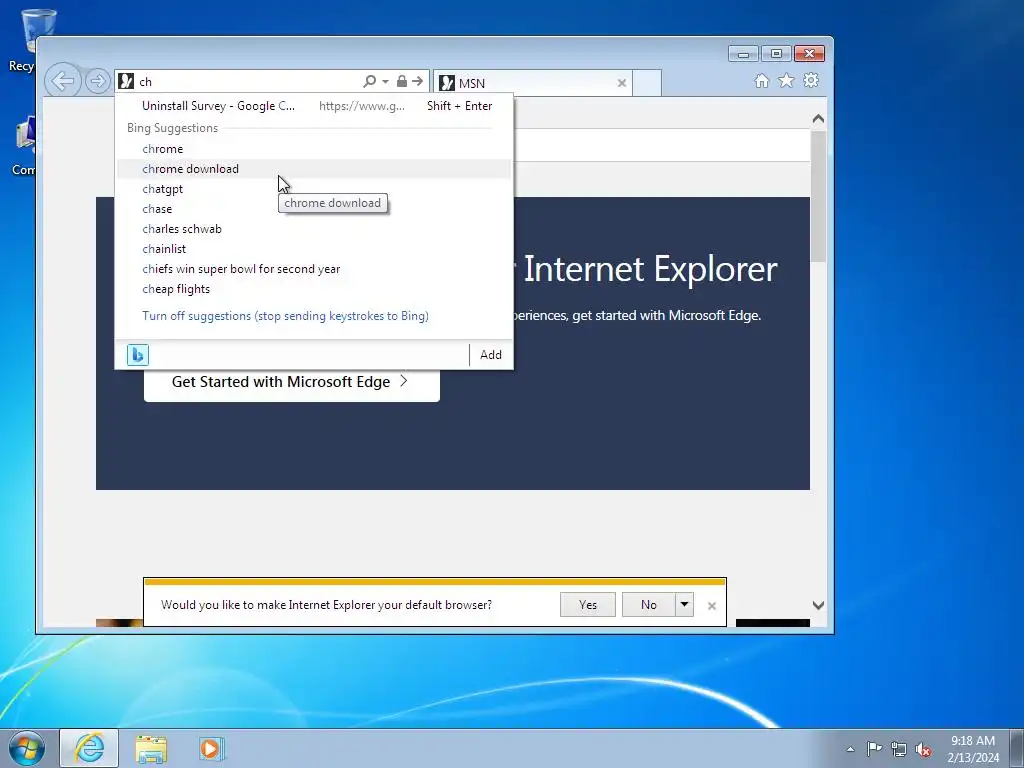
Task: Click the security lock icon in address bar
Action: (402, 81)
